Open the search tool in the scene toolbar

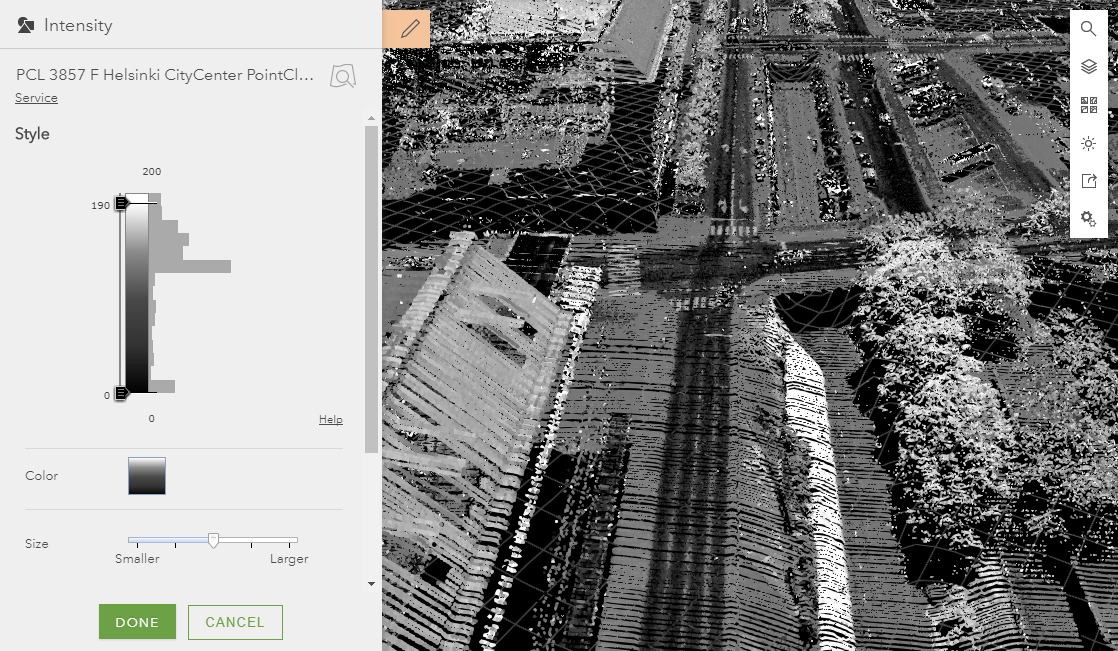1088,29
